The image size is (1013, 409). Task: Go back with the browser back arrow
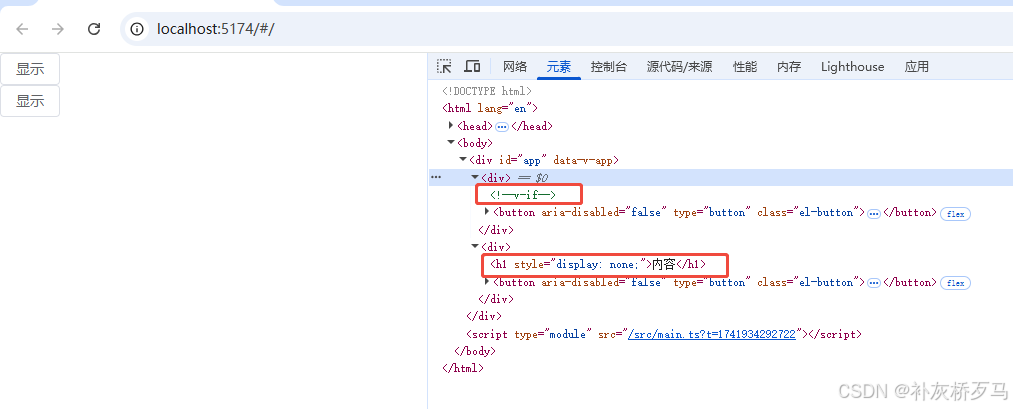tap(23, 28)
